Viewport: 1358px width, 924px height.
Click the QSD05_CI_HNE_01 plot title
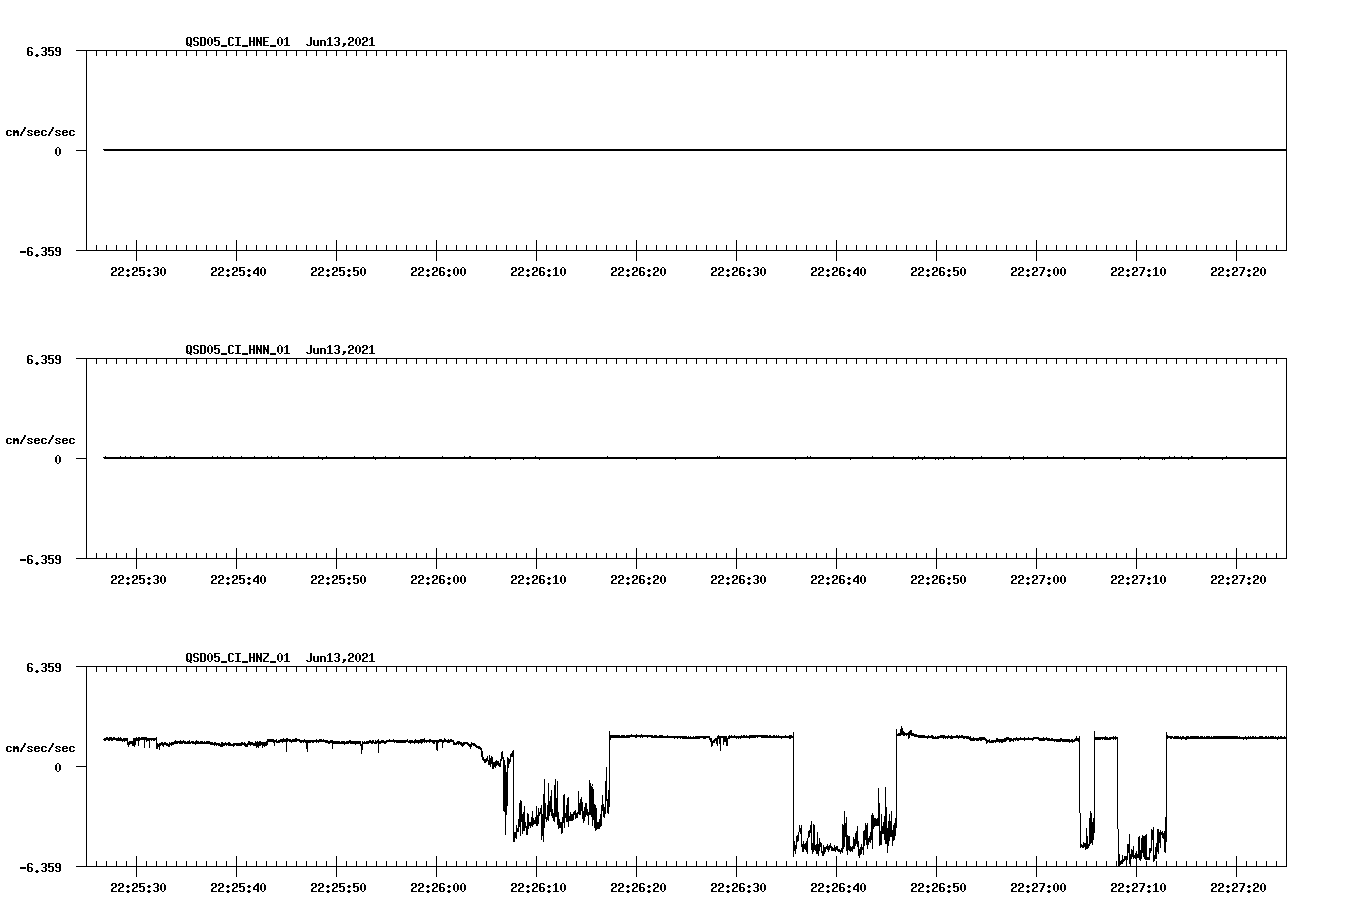tap(280, 42)
